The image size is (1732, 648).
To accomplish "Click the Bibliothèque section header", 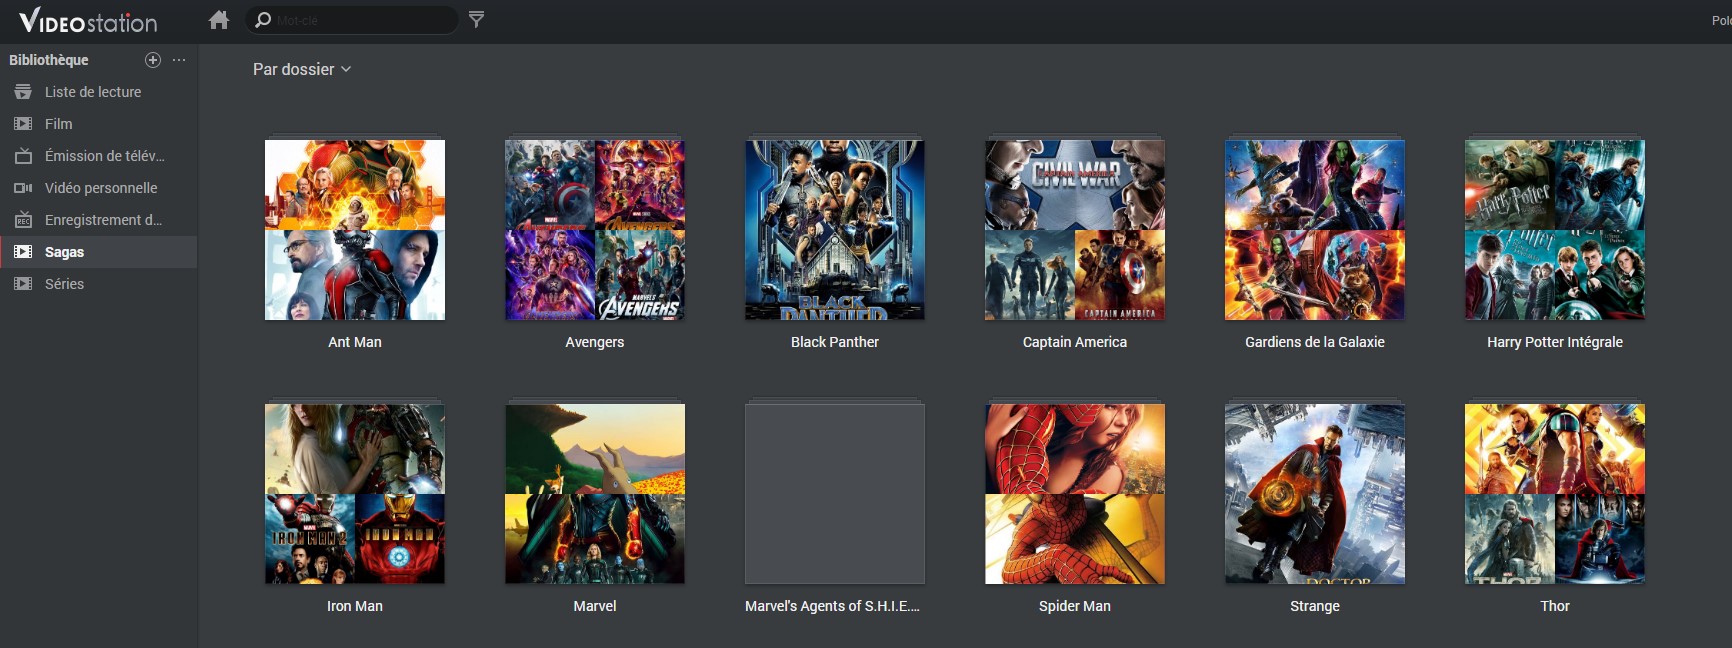I will point(49,60).
